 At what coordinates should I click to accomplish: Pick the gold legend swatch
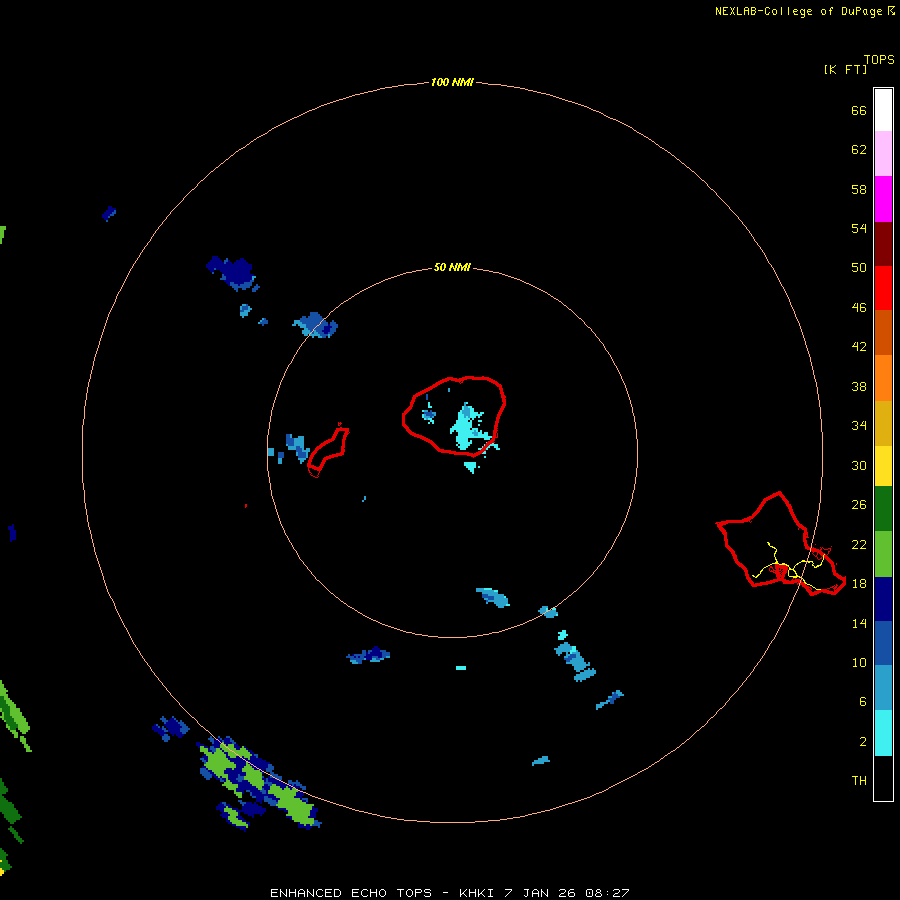click(x=883, y=424)
